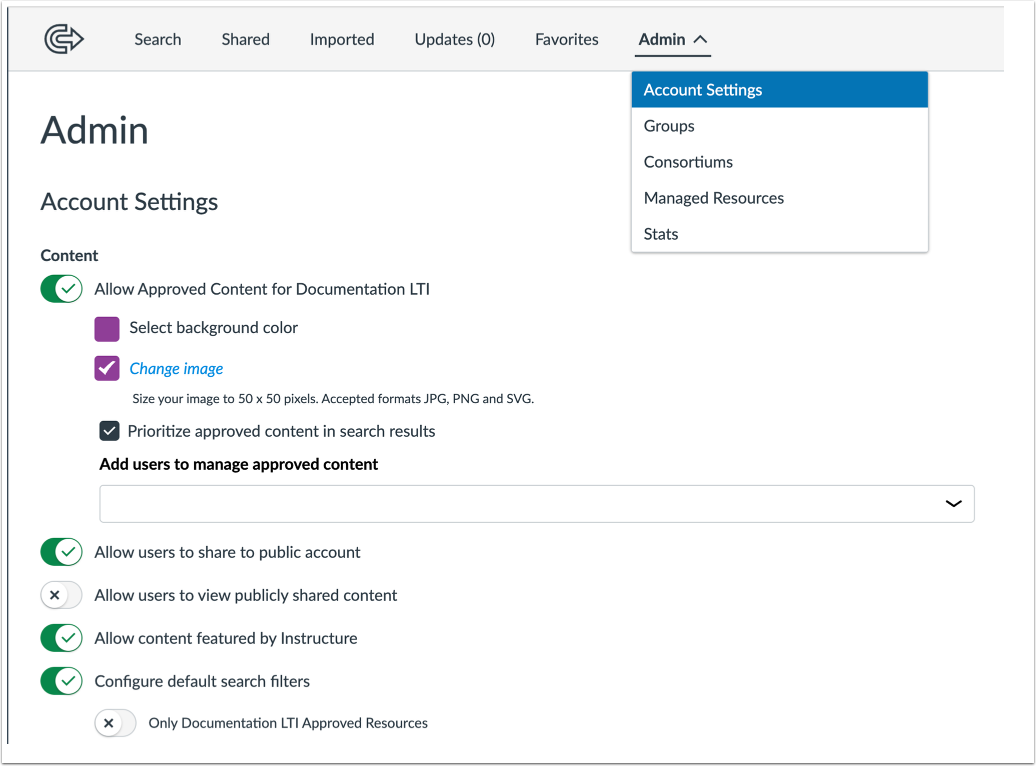This screenshot has height=766, width=1036.
Task: Go to Favorites
Action: point(566,39)
